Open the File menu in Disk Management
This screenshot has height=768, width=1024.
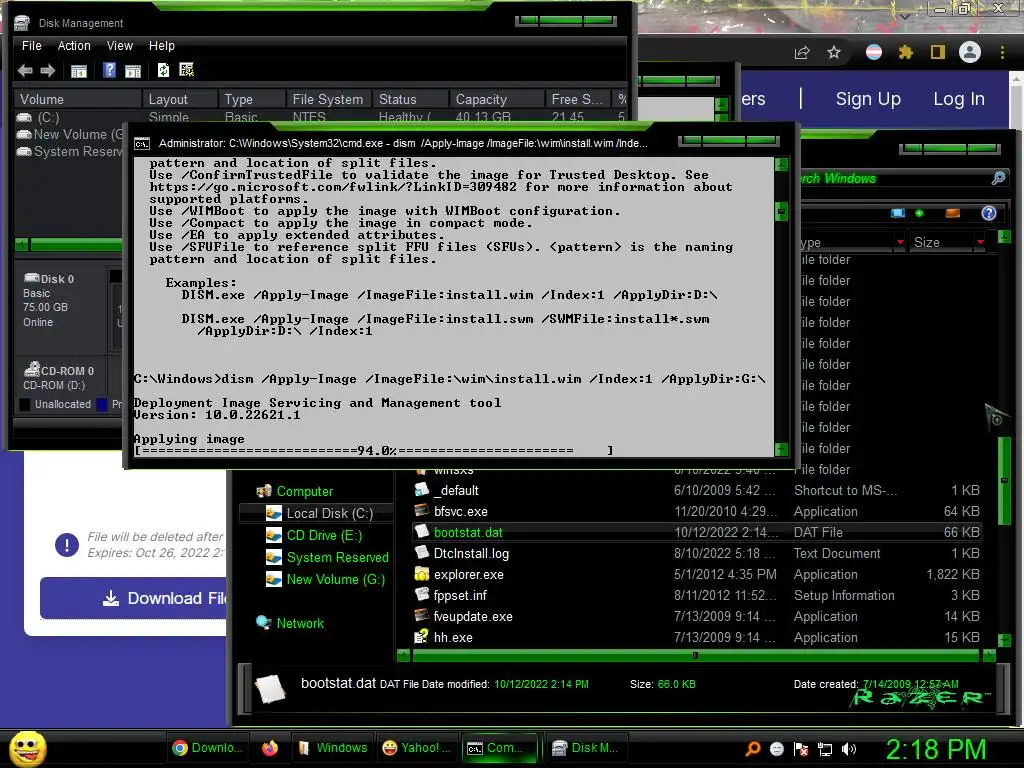click(31, 46)
